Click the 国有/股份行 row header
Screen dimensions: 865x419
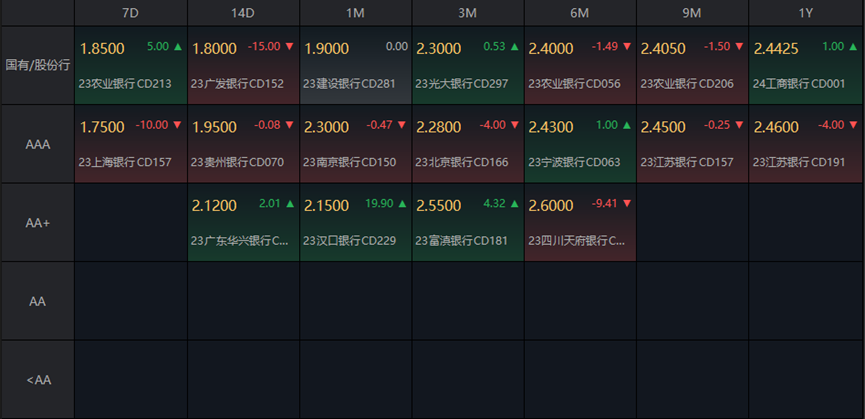pyautogui.click(x=38, y=65)
